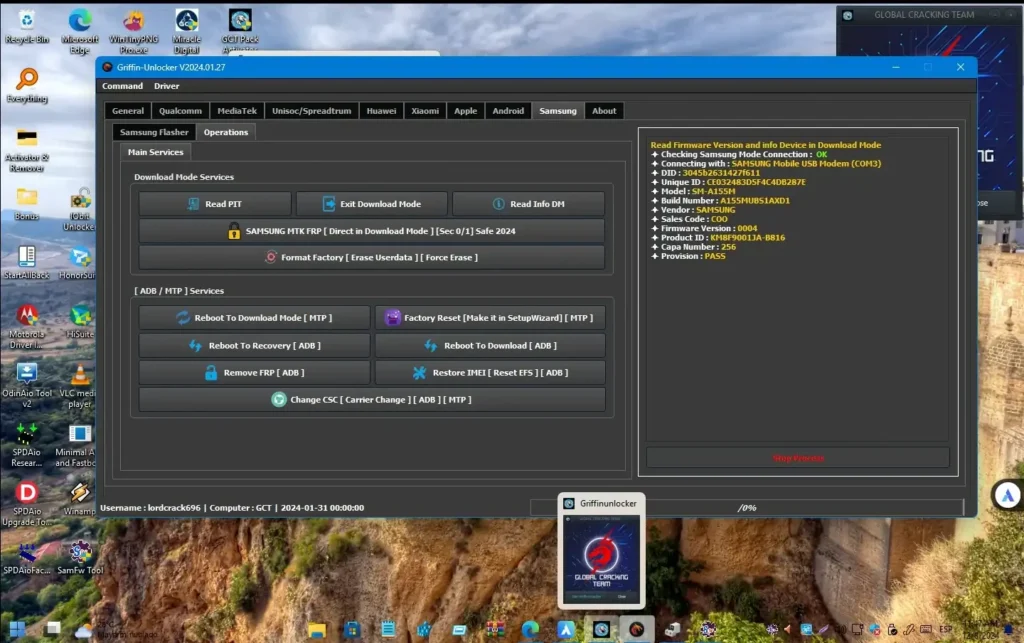Switch to the Samsung Flasher tab
Image resolution: width=1024 pixels, height=643 pixels.
pyautogui.click(x=153, y=131)
